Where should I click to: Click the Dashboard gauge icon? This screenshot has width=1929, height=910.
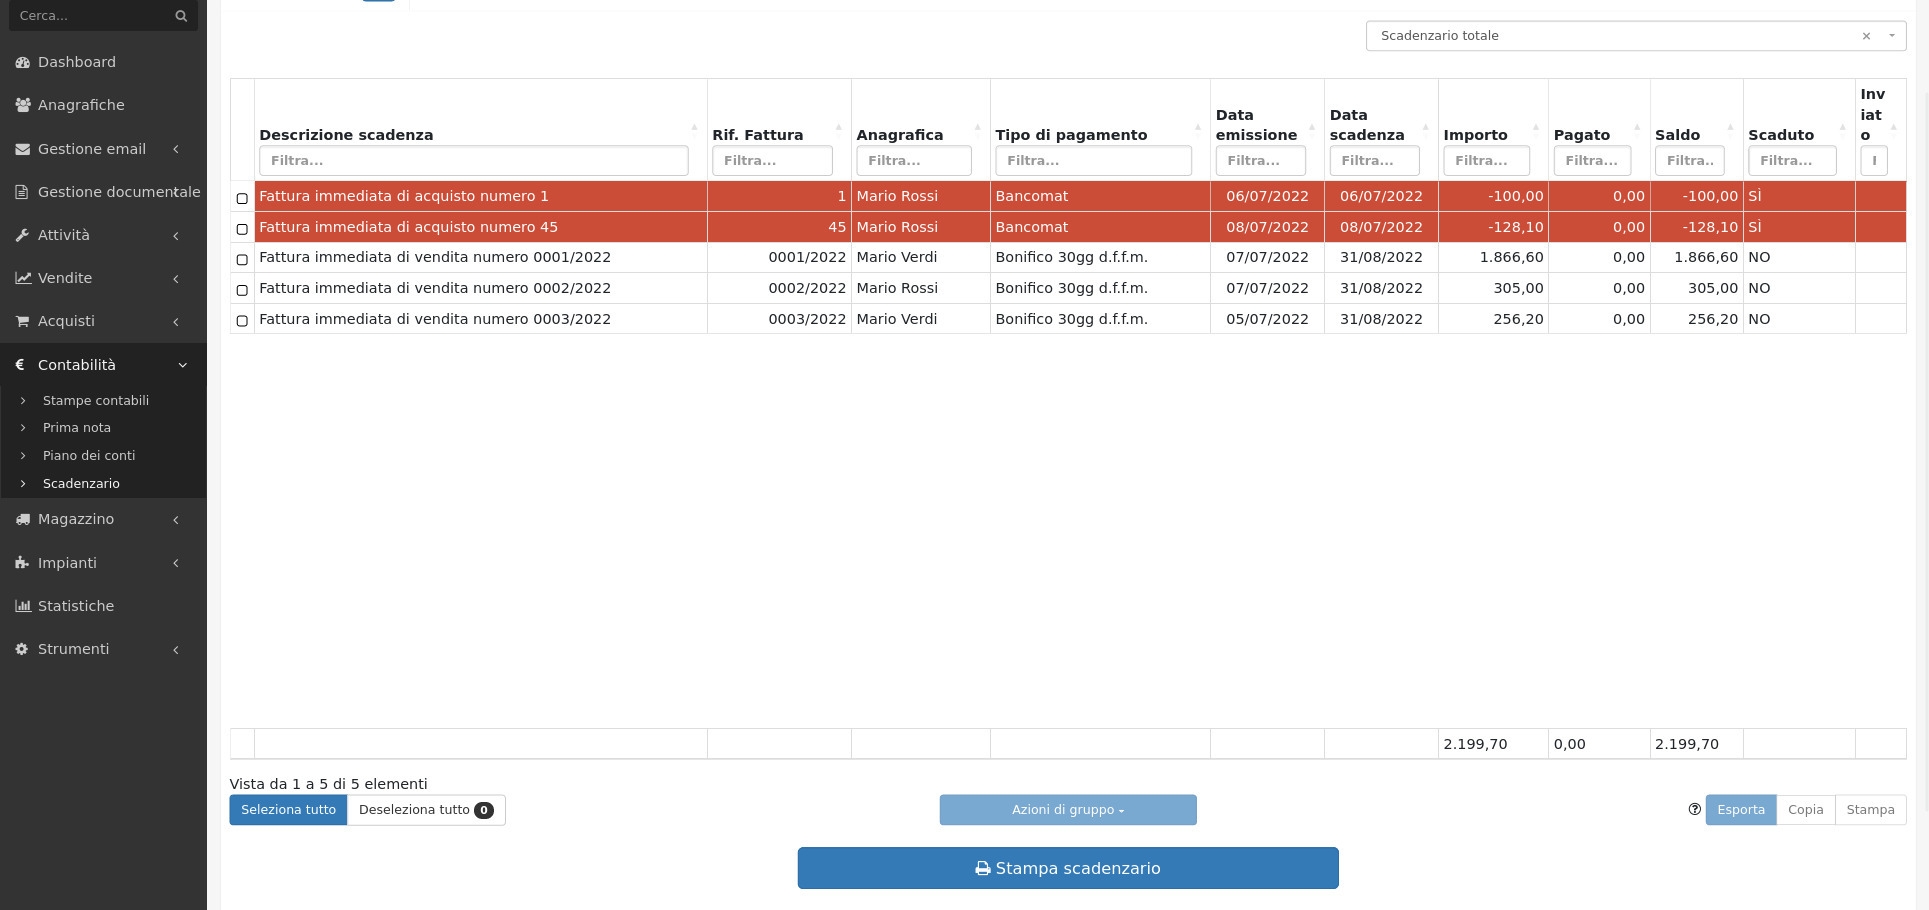click(22, 62)
